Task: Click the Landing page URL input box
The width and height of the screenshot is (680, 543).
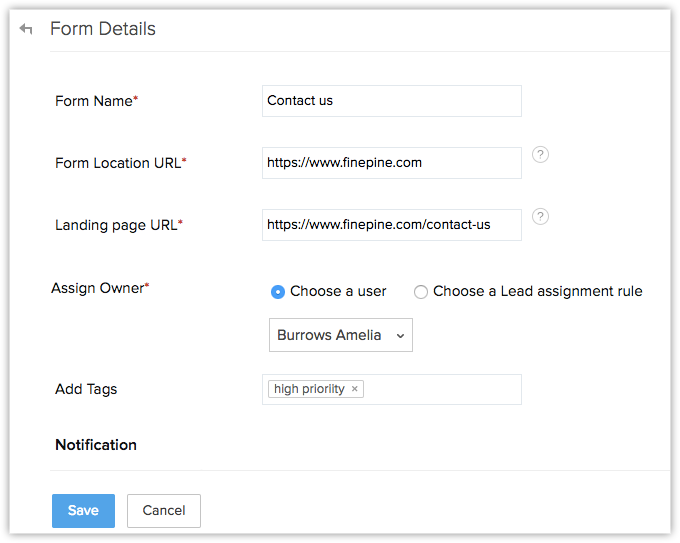Action: (391, 225)
